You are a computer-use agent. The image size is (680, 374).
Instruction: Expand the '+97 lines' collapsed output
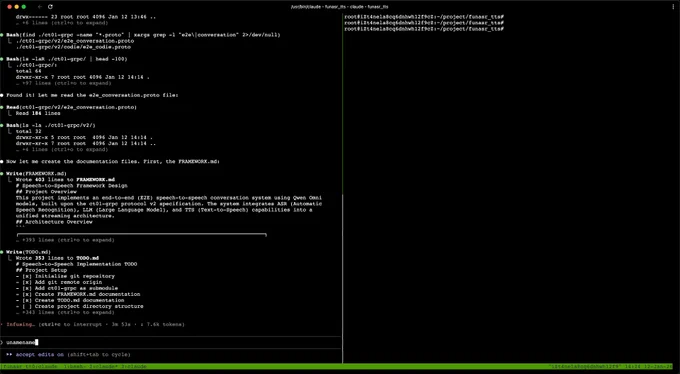(x=64, y=83)
